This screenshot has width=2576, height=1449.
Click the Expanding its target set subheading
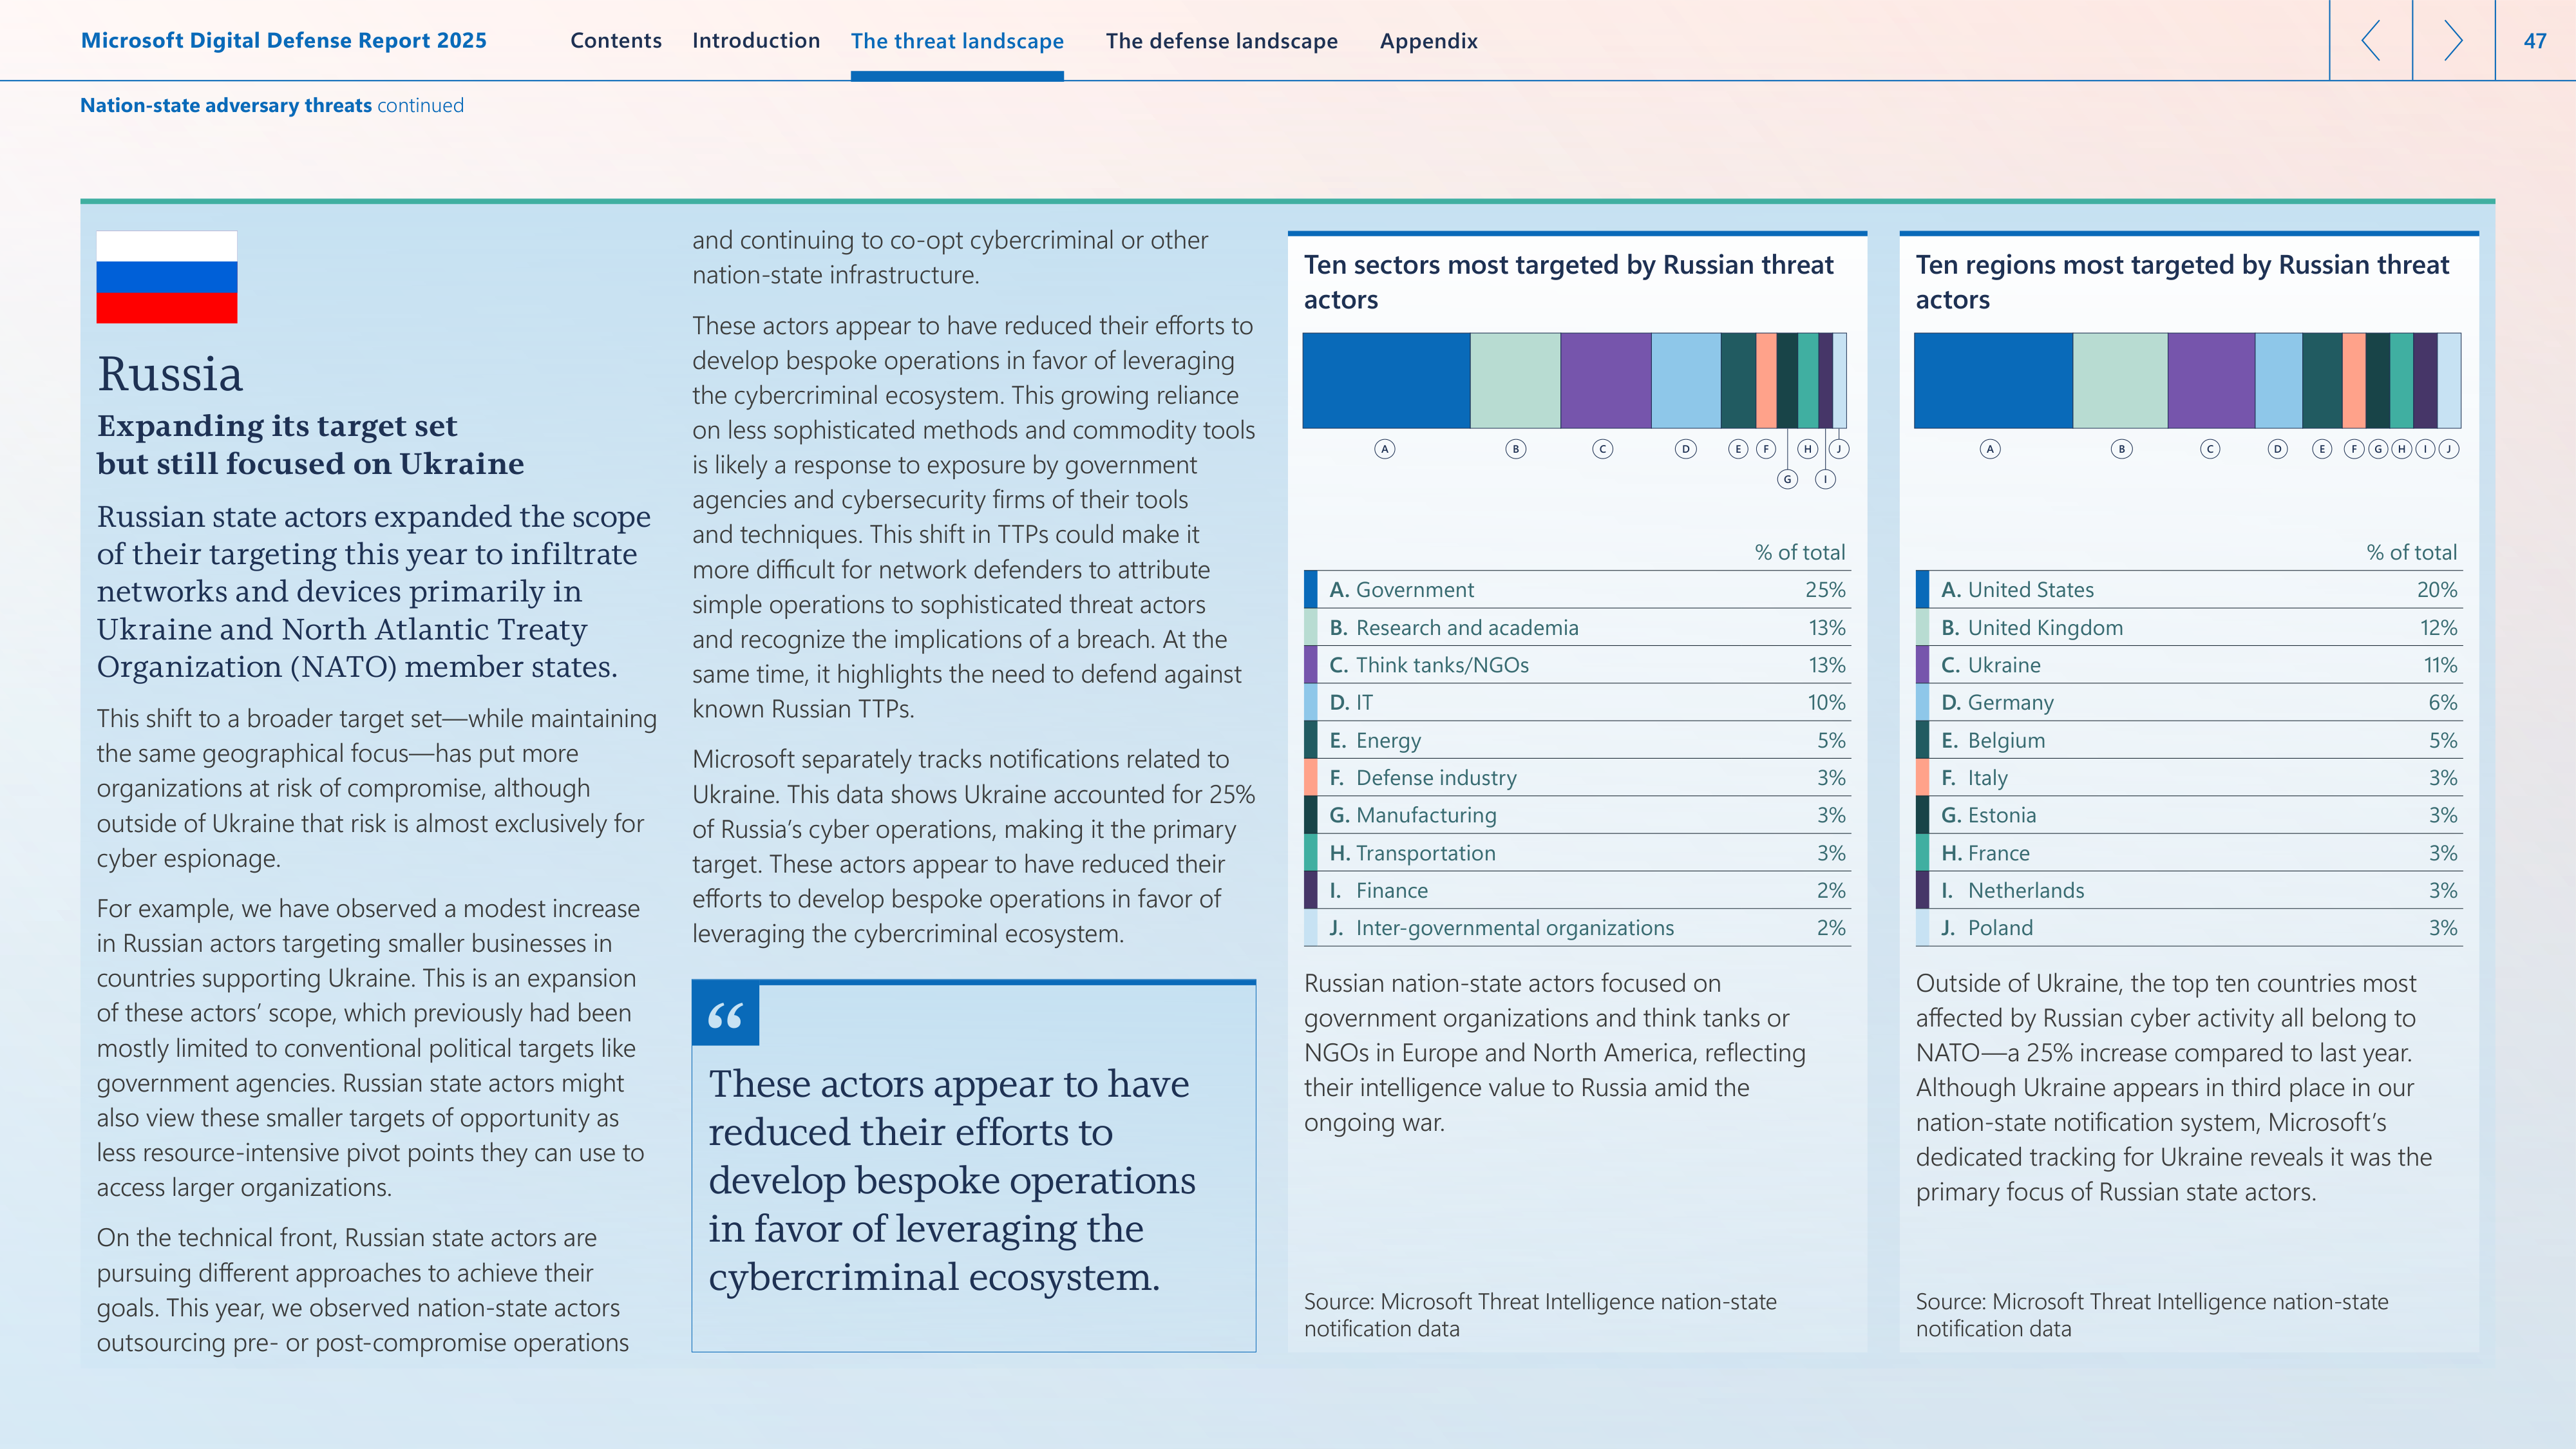click(310, 445)
